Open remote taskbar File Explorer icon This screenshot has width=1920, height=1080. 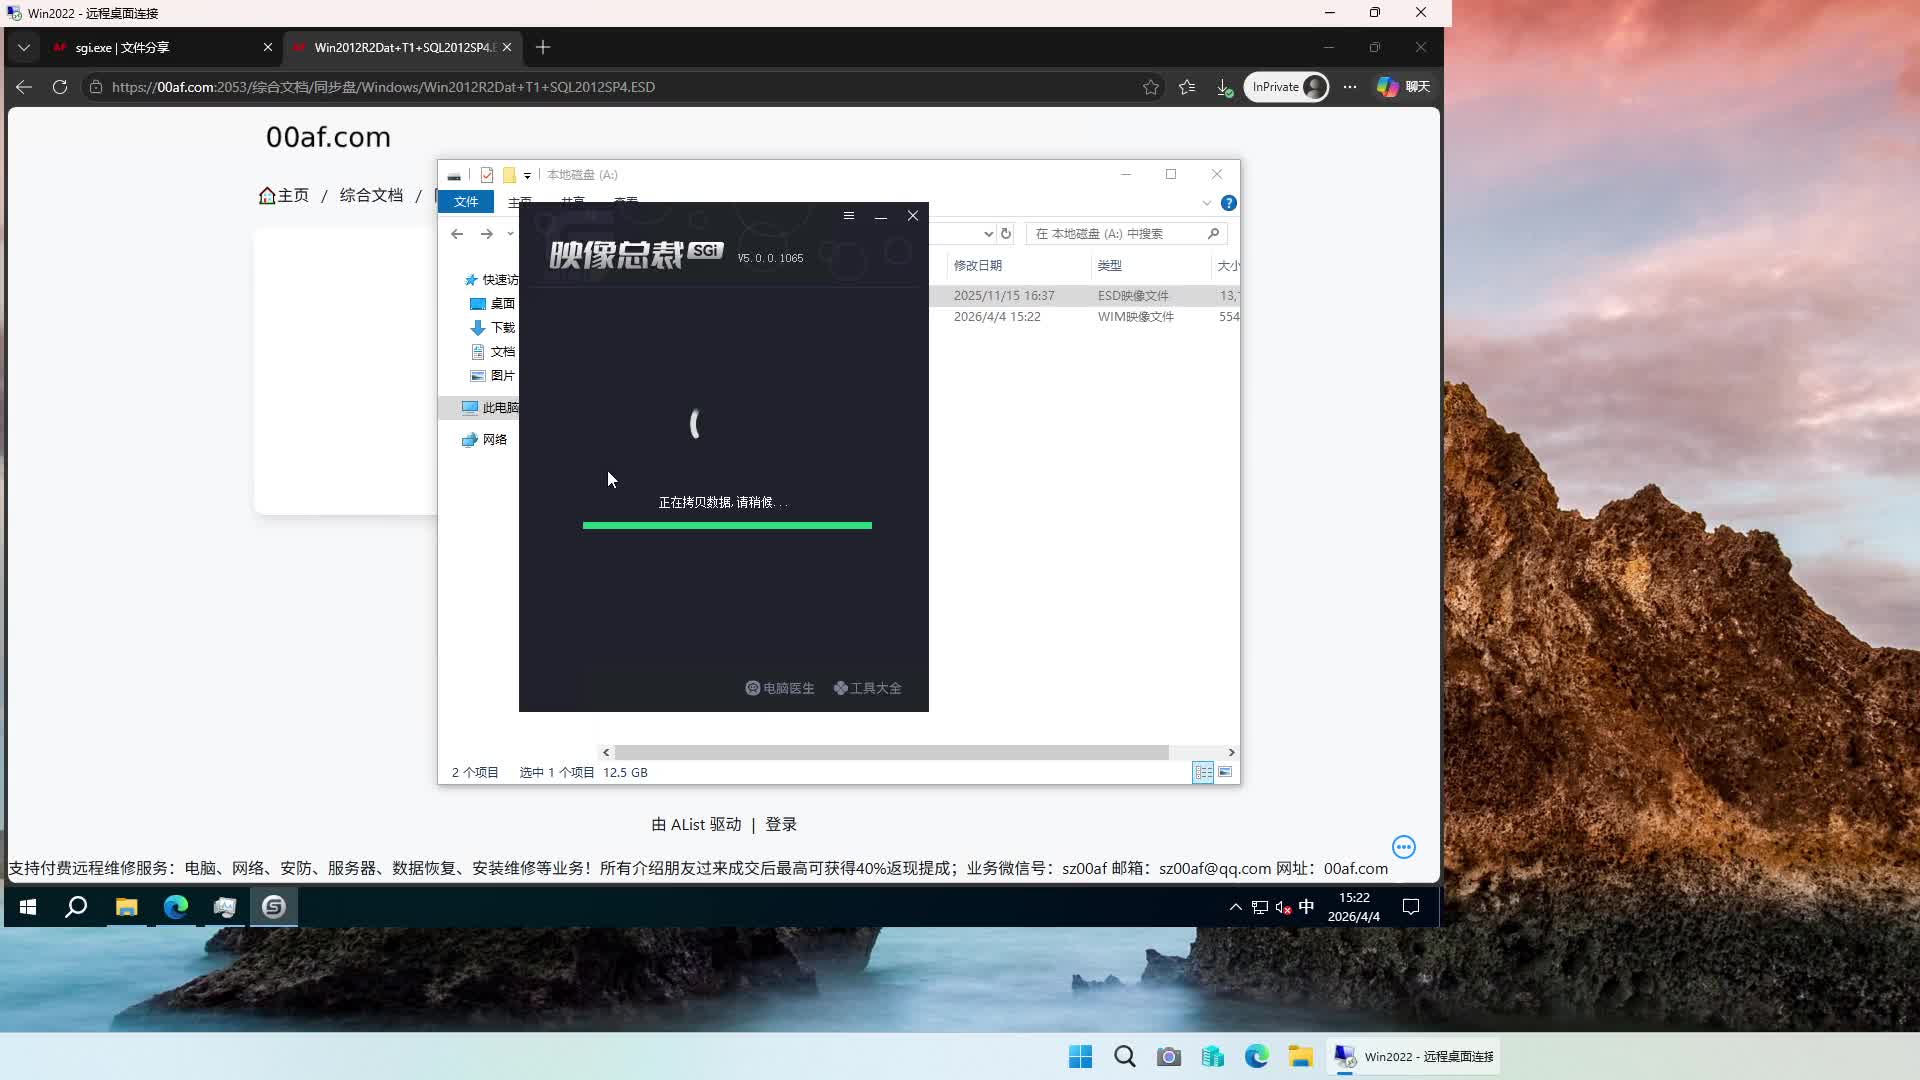[x=127, y=907]
